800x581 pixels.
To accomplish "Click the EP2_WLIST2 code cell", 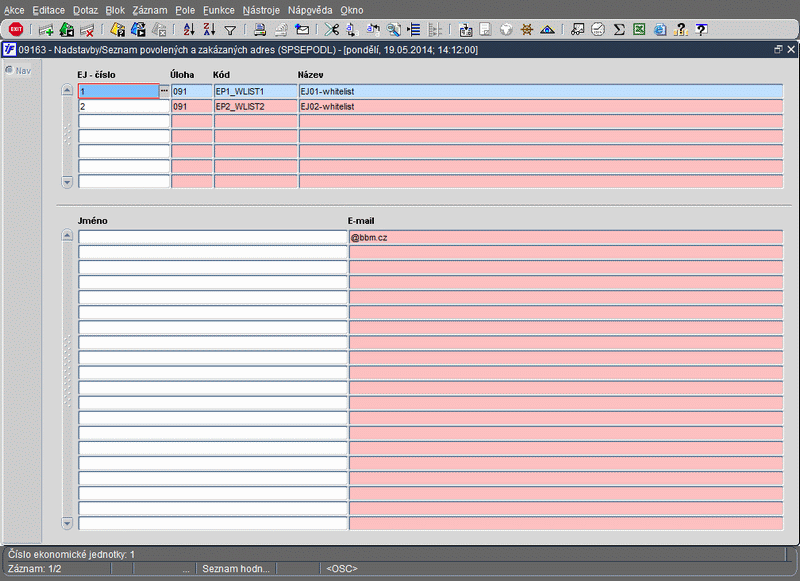I will [x=256, y=106].
